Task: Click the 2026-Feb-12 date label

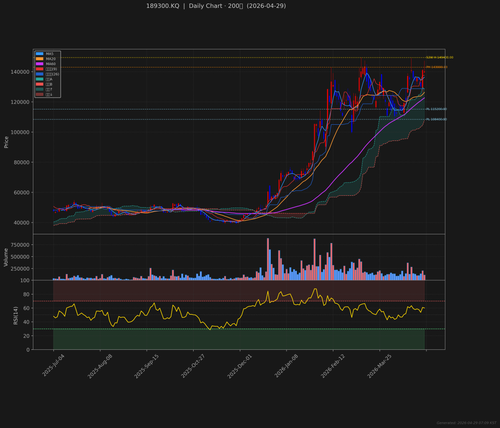Action: (x=333, y=366)
